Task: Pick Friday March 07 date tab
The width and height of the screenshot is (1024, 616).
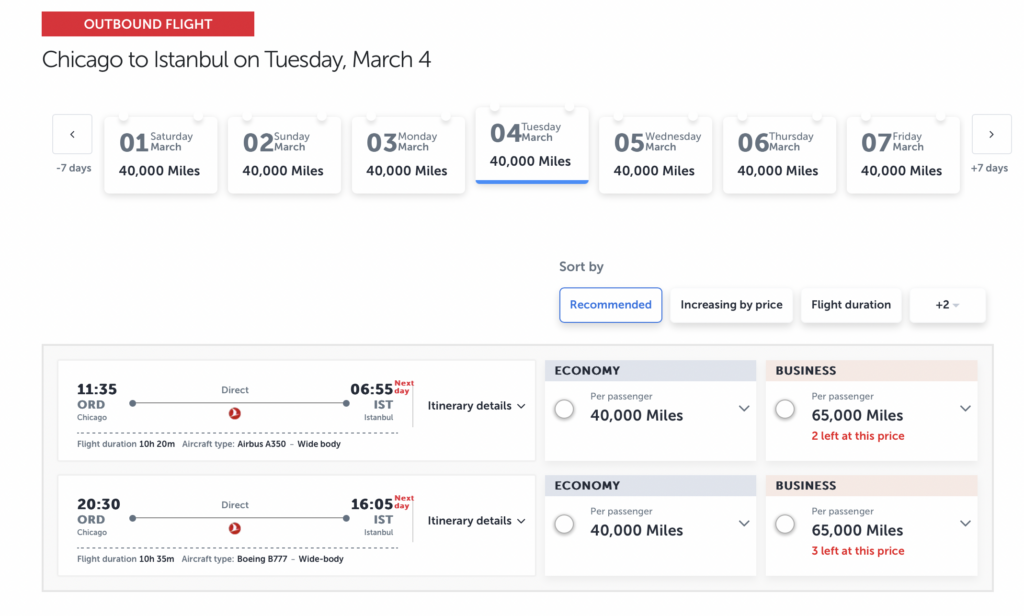Action: (x=902, y=155)
